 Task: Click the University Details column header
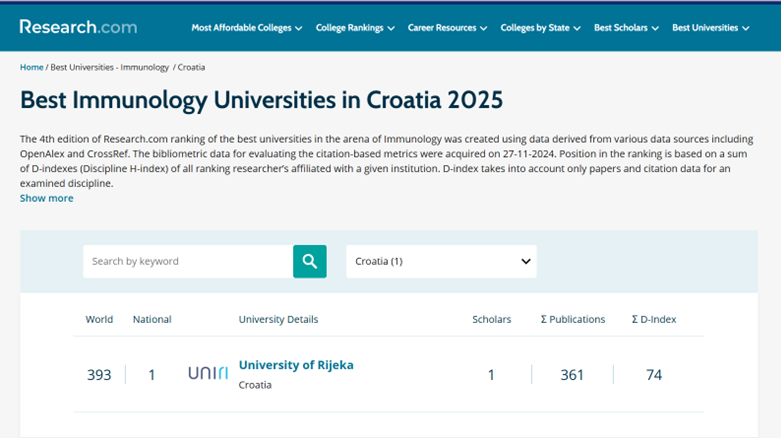tap(278, 319)
